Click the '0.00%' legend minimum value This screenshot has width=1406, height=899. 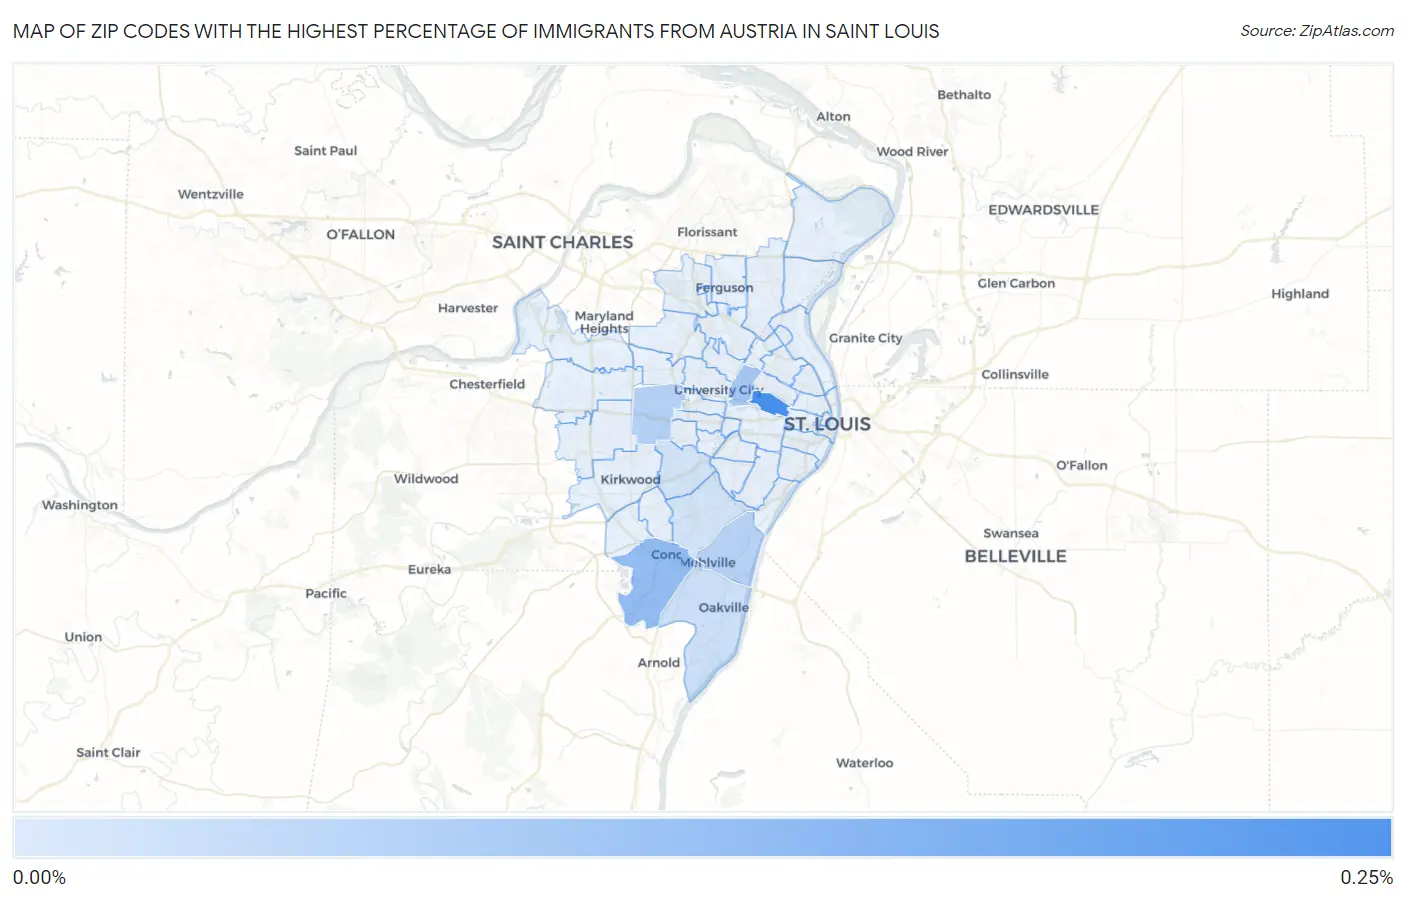pos(39,877)
